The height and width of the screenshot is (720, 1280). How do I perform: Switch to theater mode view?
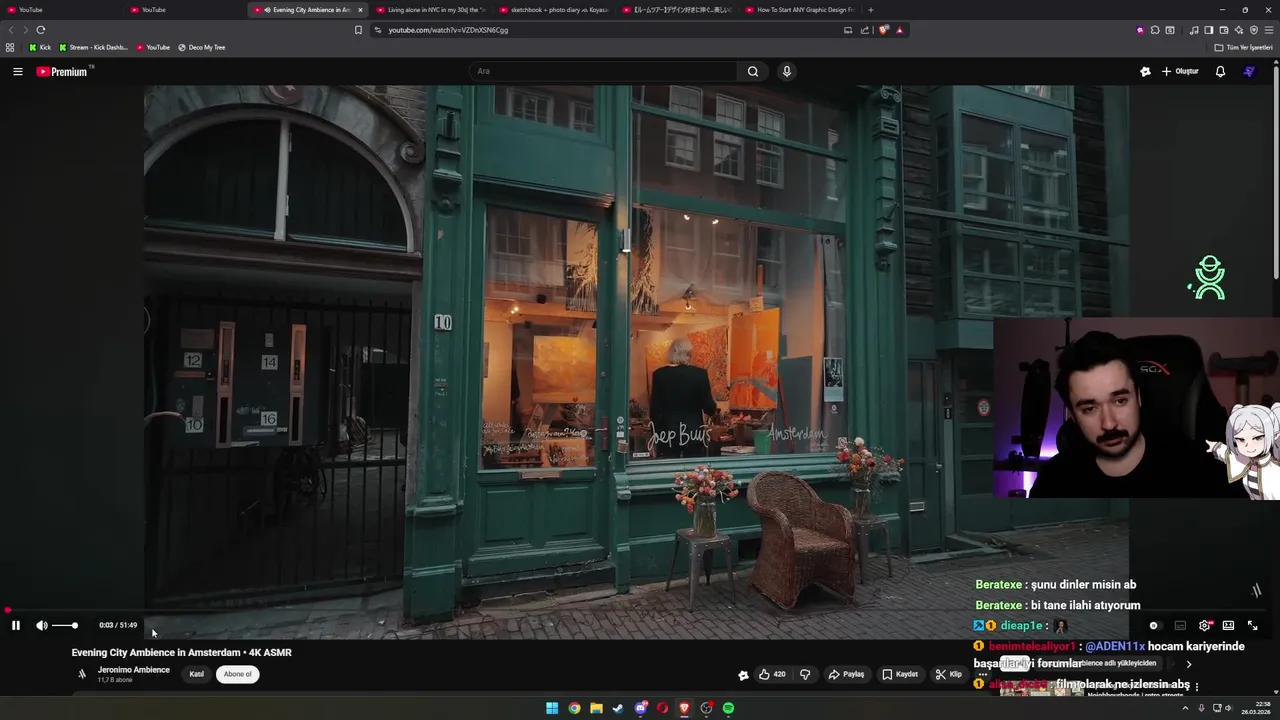coord(1228,625)
